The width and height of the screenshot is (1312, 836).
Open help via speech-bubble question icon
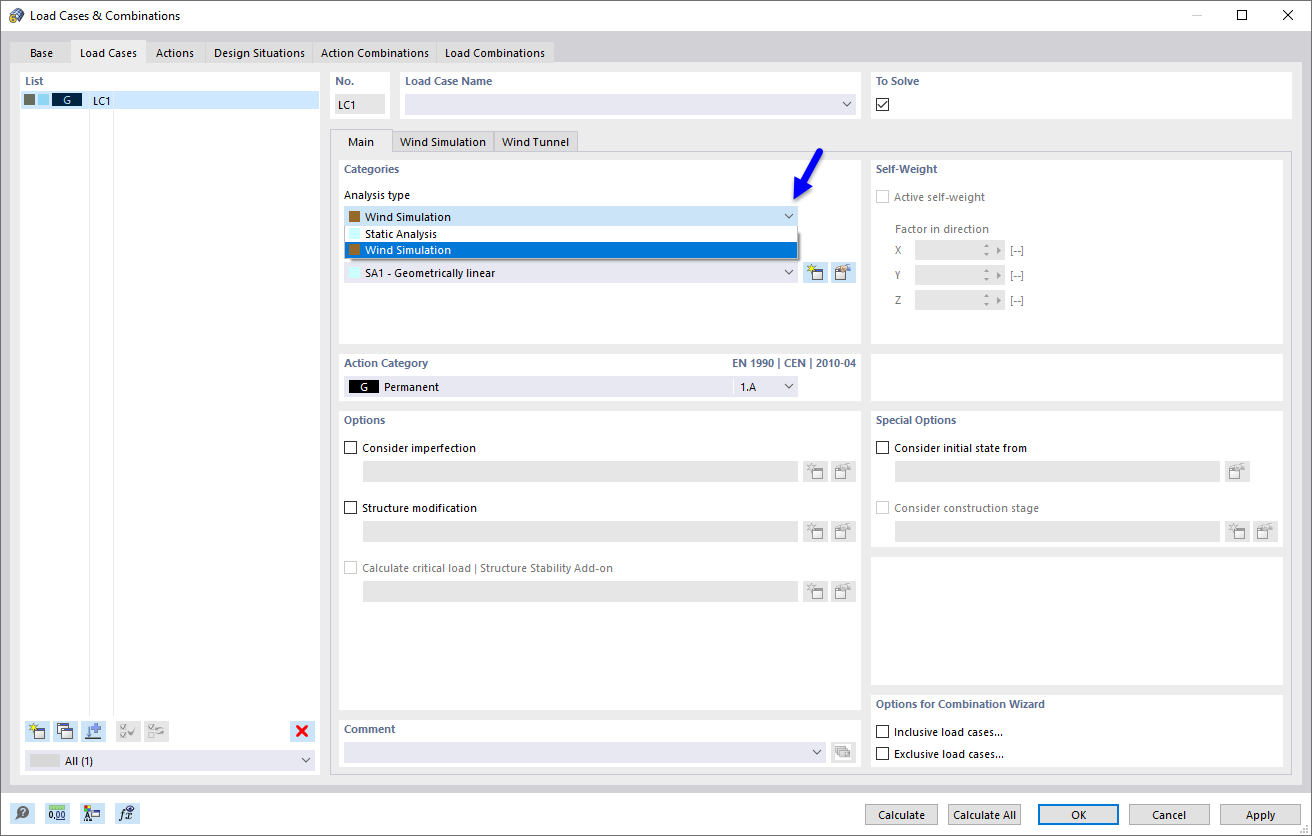pos(23,813)
